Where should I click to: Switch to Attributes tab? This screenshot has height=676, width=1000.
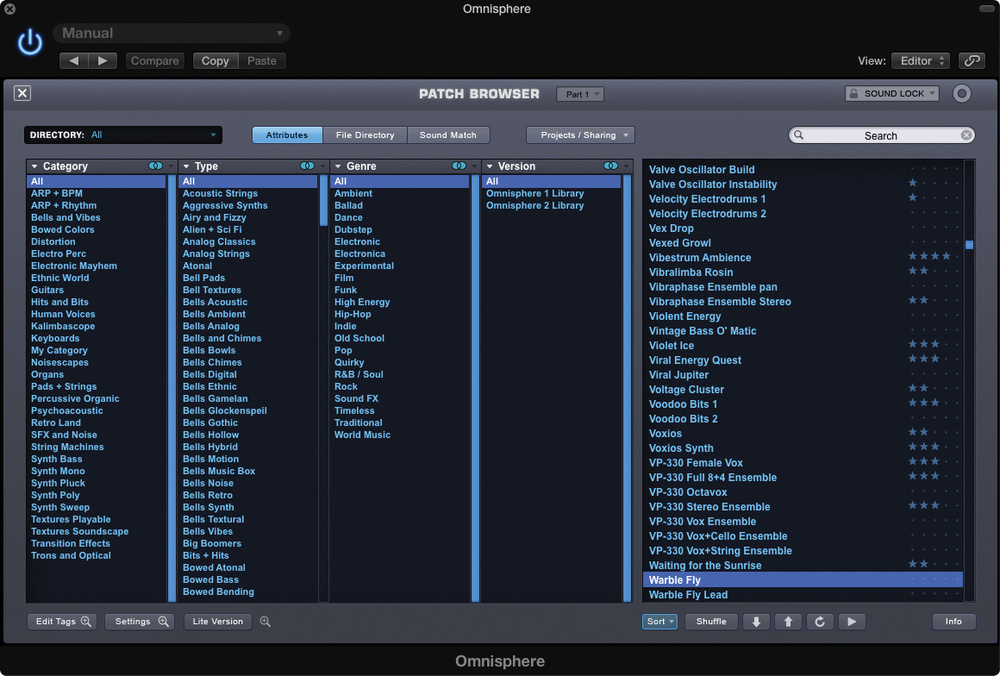(287, 135)
